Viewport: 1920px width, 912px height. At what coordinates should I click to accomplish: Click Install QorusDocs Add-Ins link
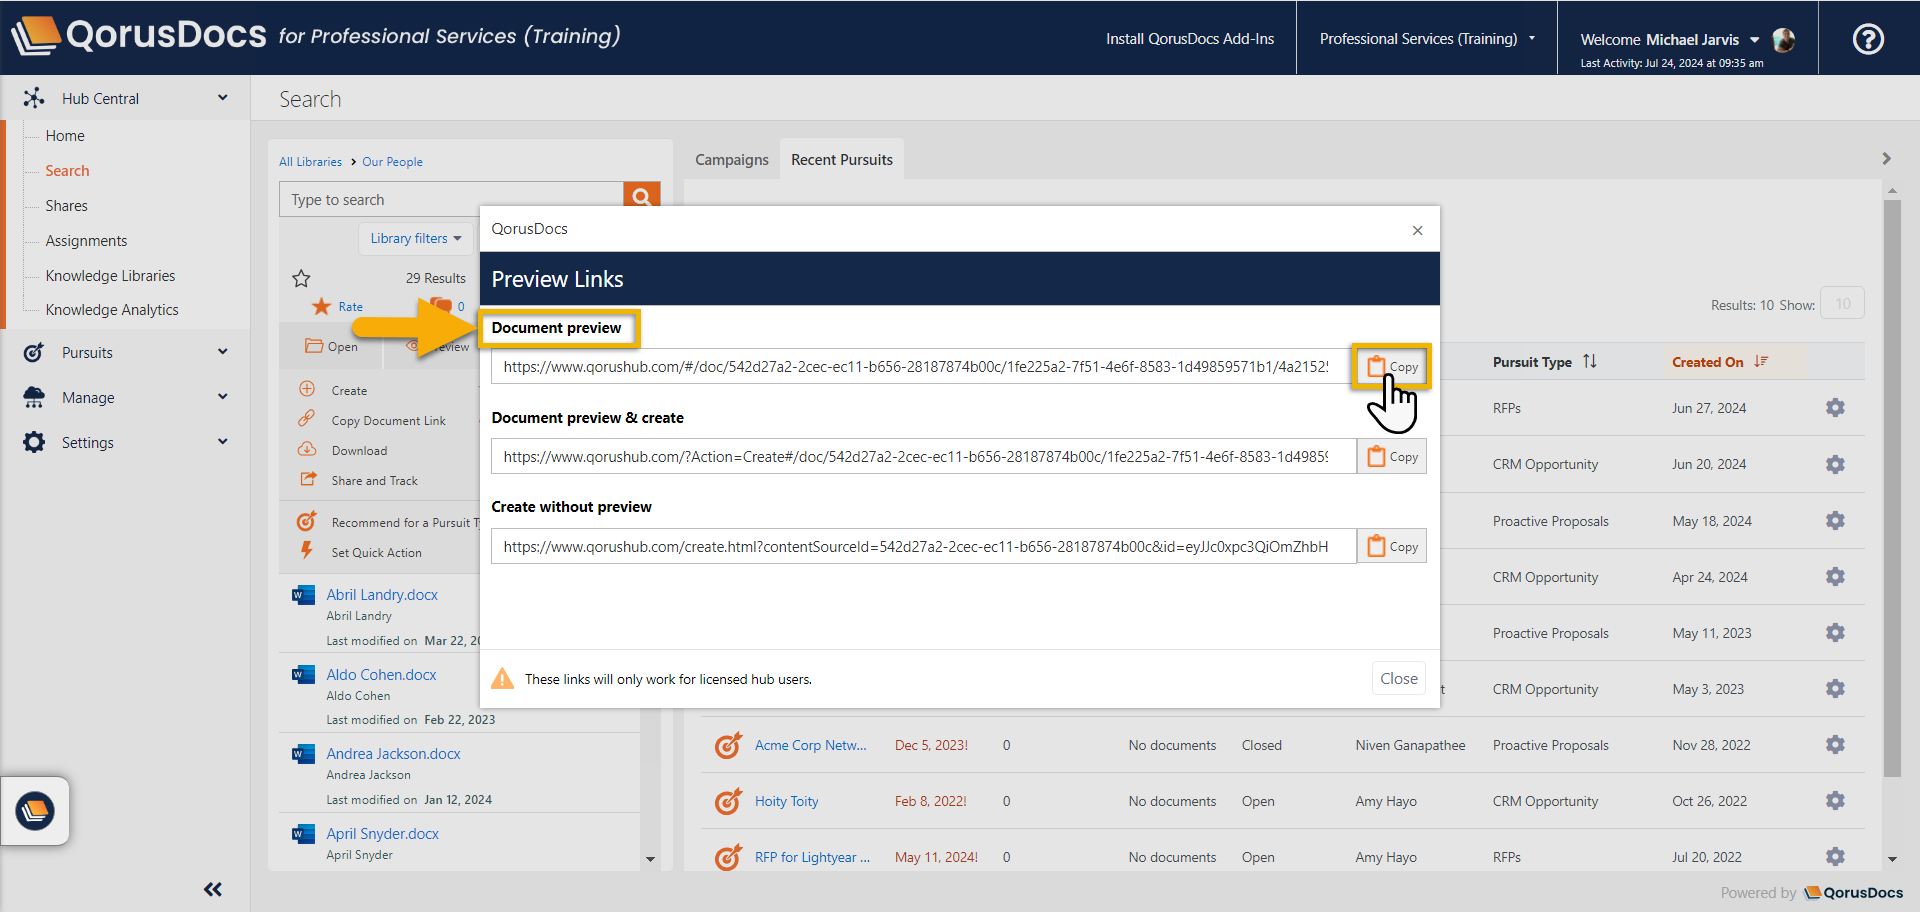[x=1190, y=39]
